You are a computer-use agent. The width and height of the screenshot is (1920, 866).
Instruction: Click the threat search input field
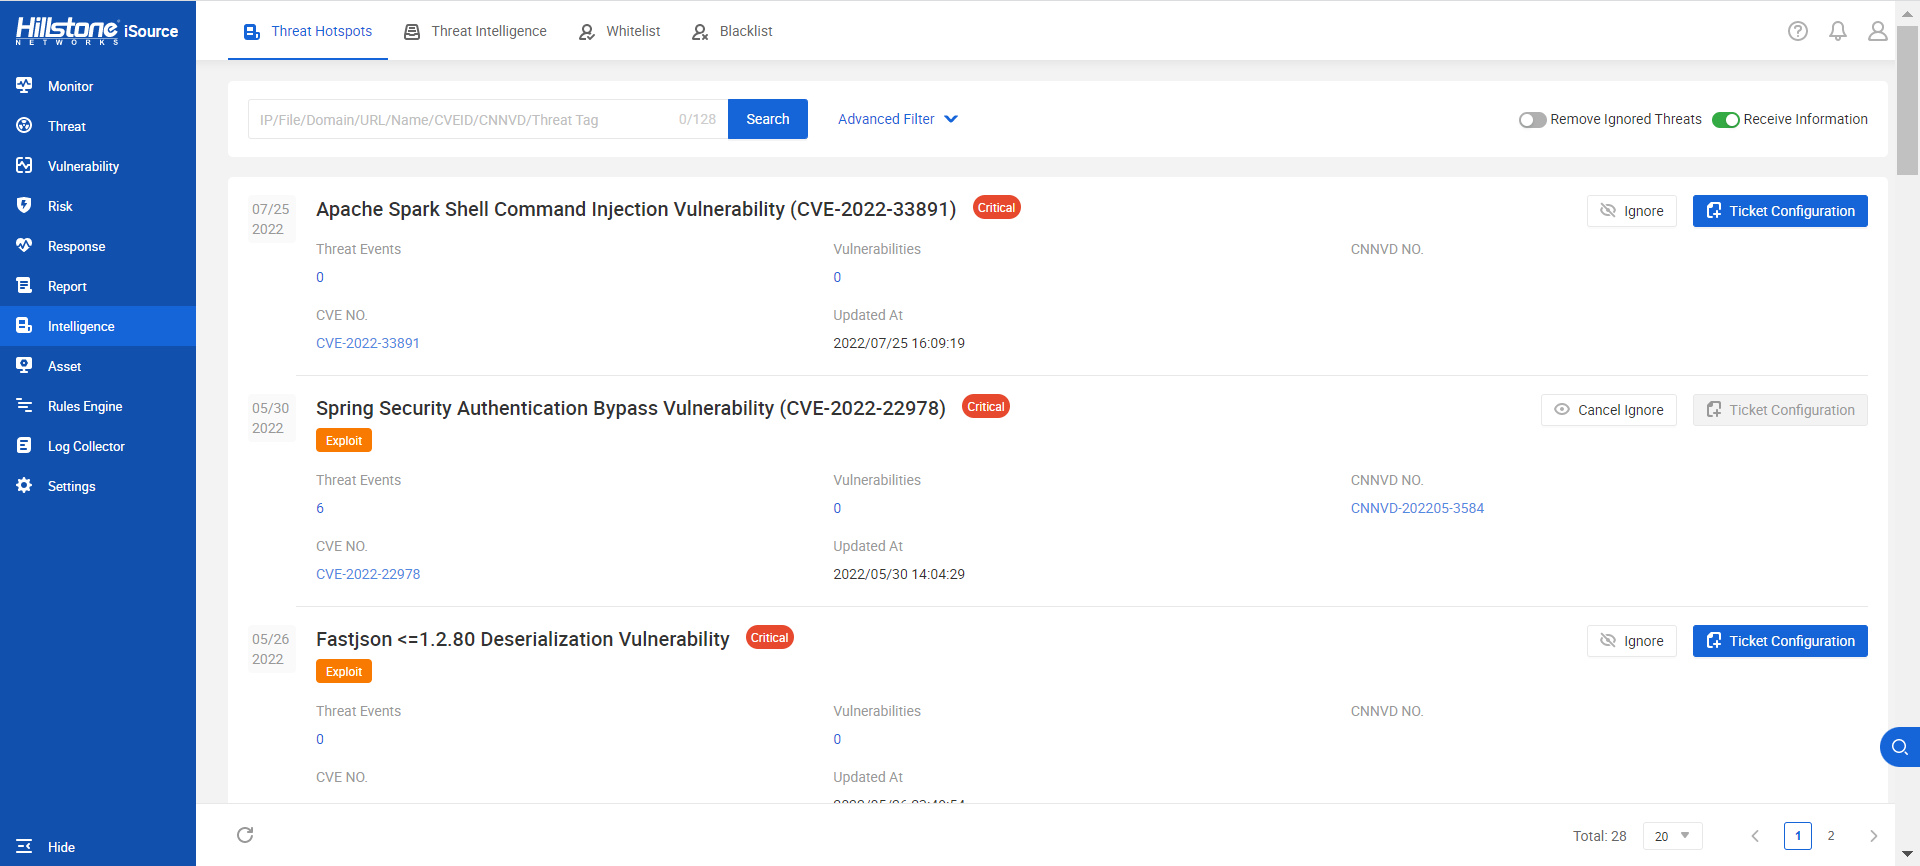tap(488, 119)
